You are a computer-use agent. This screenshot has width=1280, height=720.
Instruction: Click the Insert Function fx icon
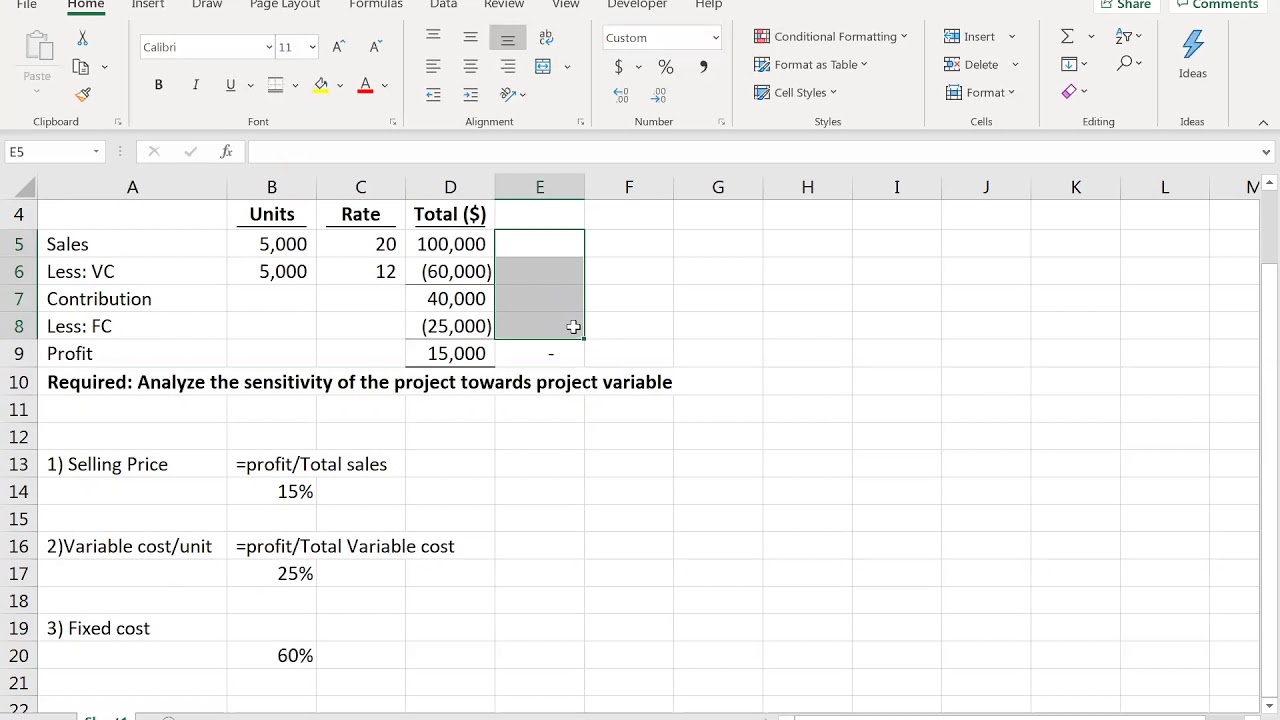[227, 152]
